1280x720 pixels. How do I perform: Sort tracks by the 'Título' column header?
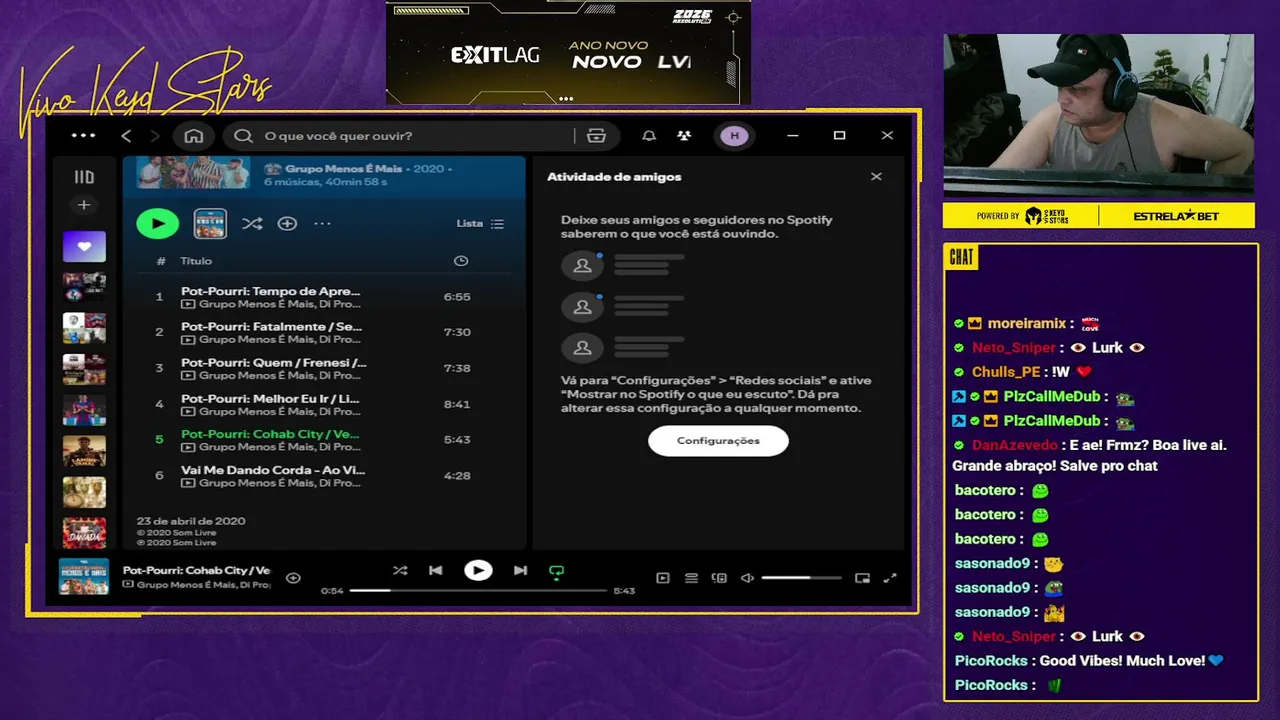[196, 261]
